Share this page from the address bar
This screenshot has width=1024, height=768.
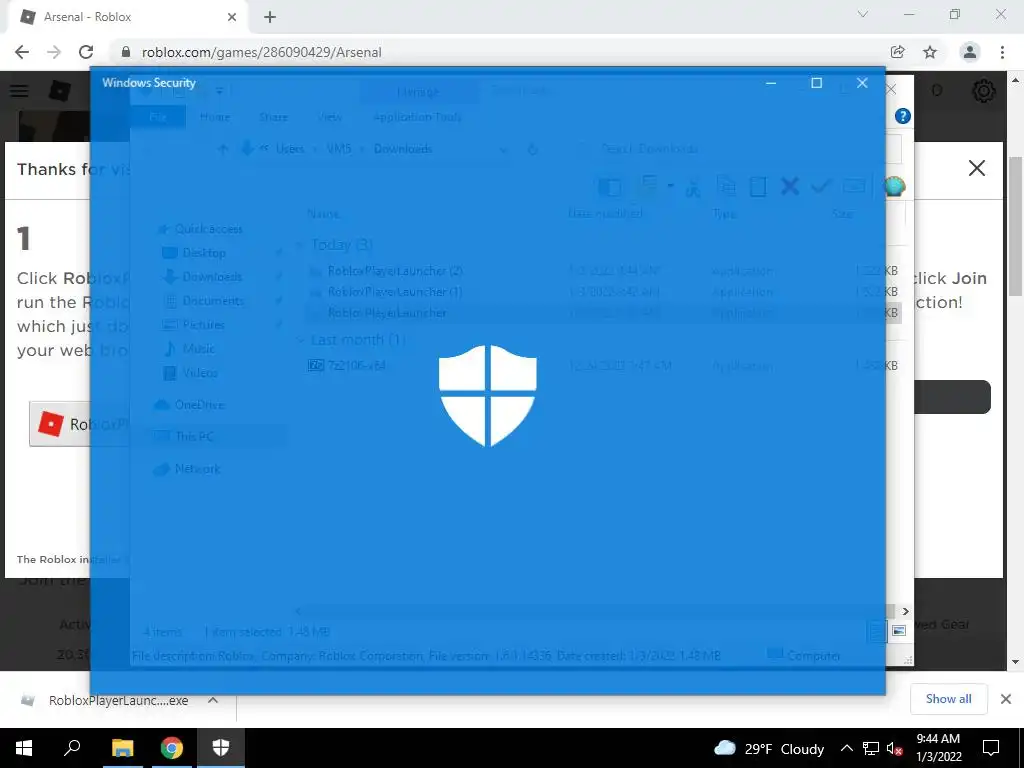click(897, 52)
